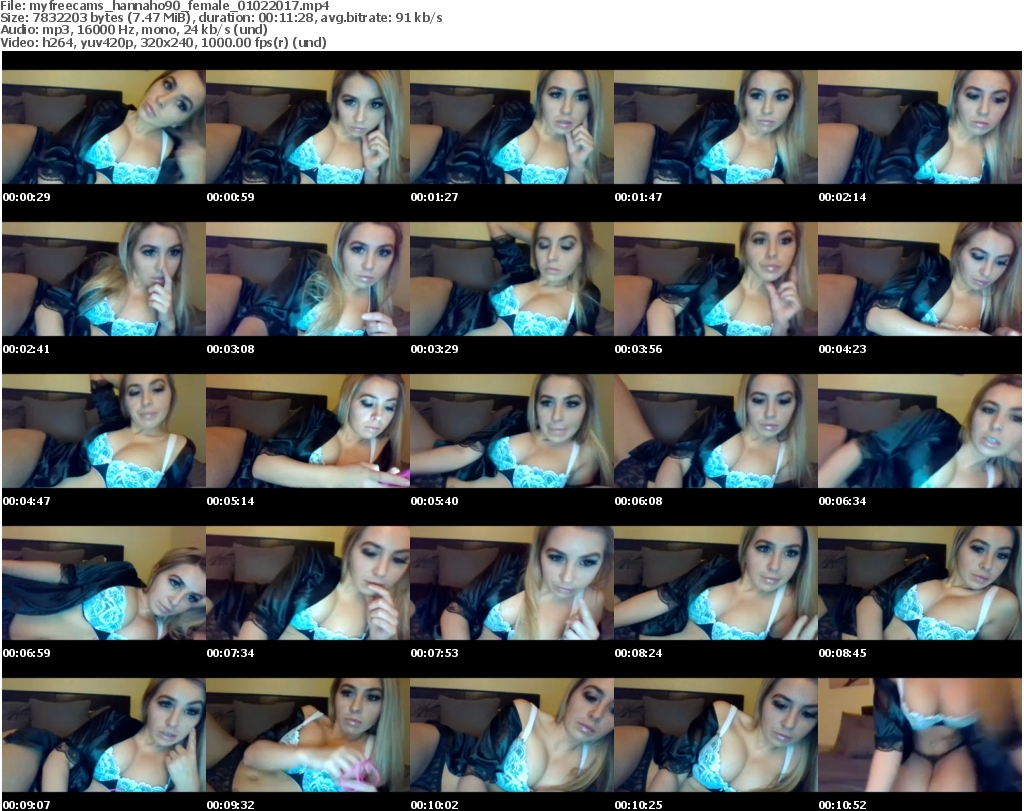The image size is (1024, 811).
Task: Click the timestamp text 00:02:41
Action: point(26,349)
